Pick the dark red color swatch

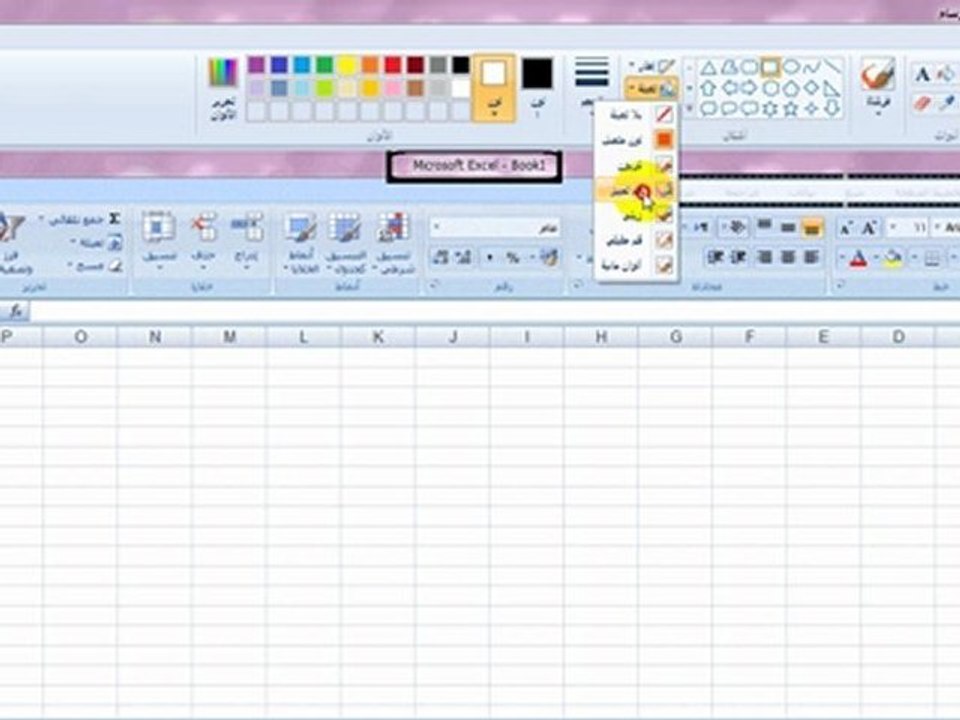415,64
